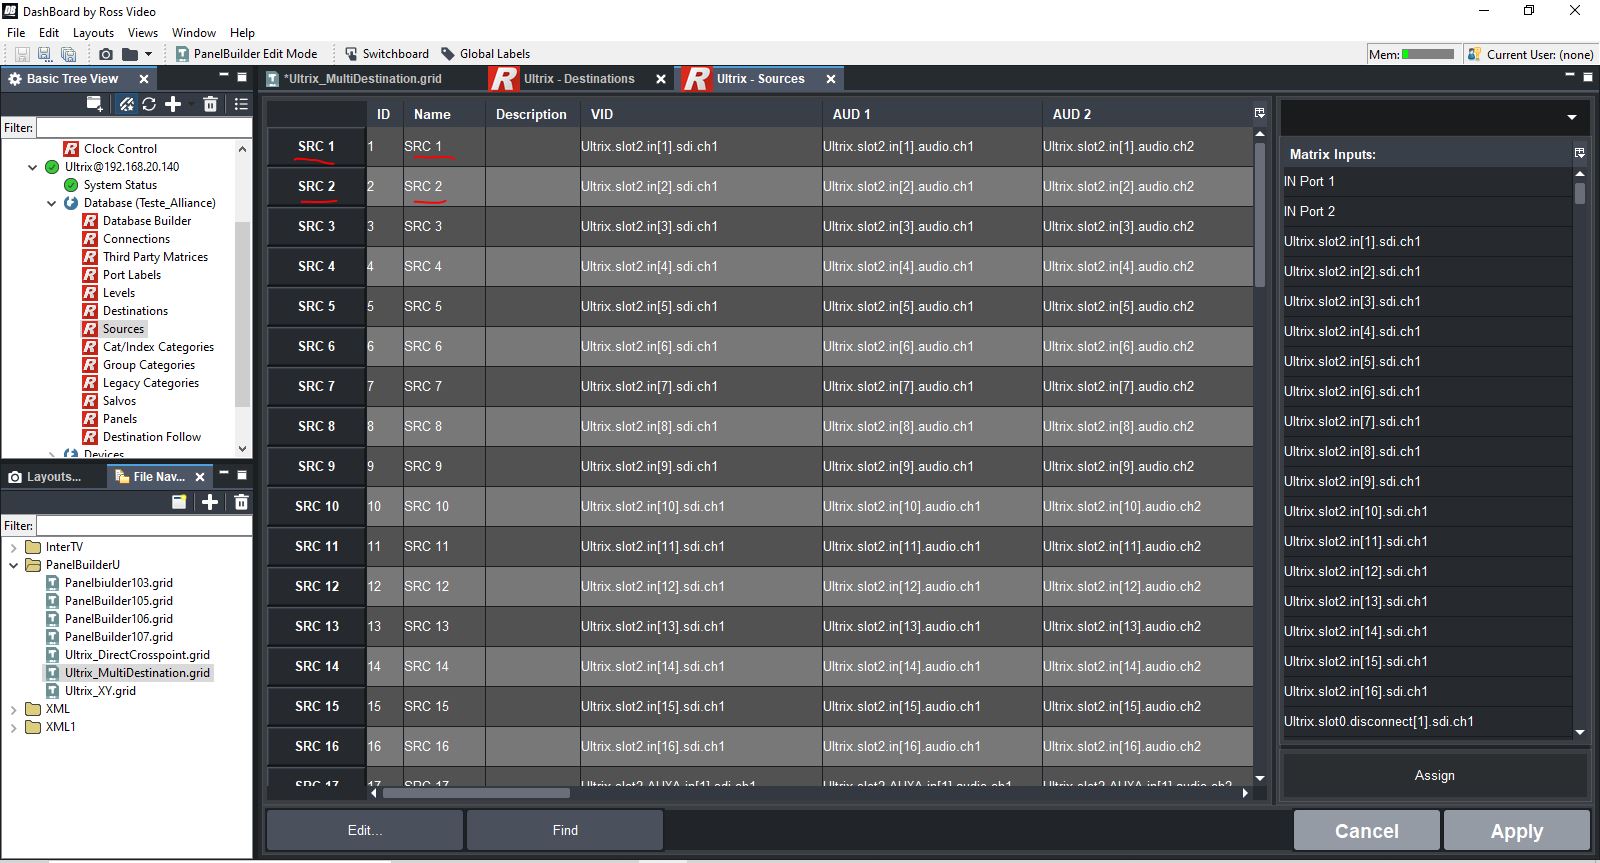
Task: Collapse the Database (Teste_Alliance) node
Action: click(x=52, y=203)
